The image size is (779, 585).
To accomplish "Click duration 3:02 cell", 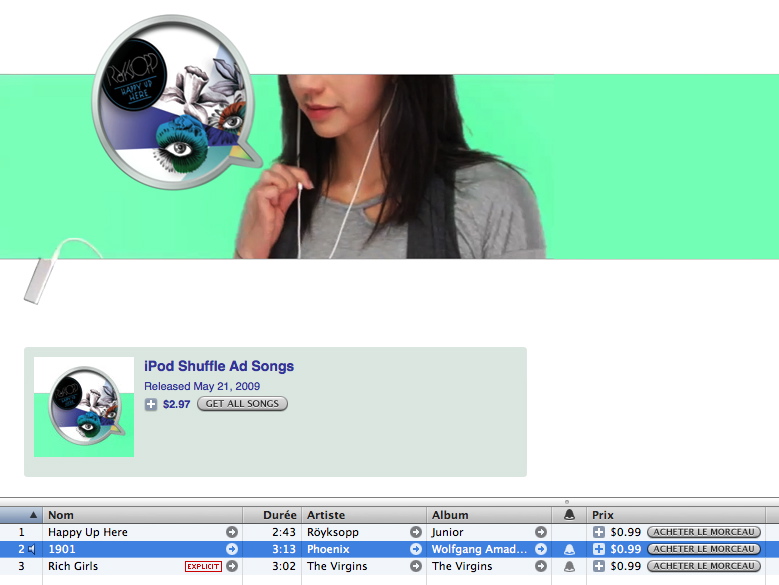I will coord(284,566).
